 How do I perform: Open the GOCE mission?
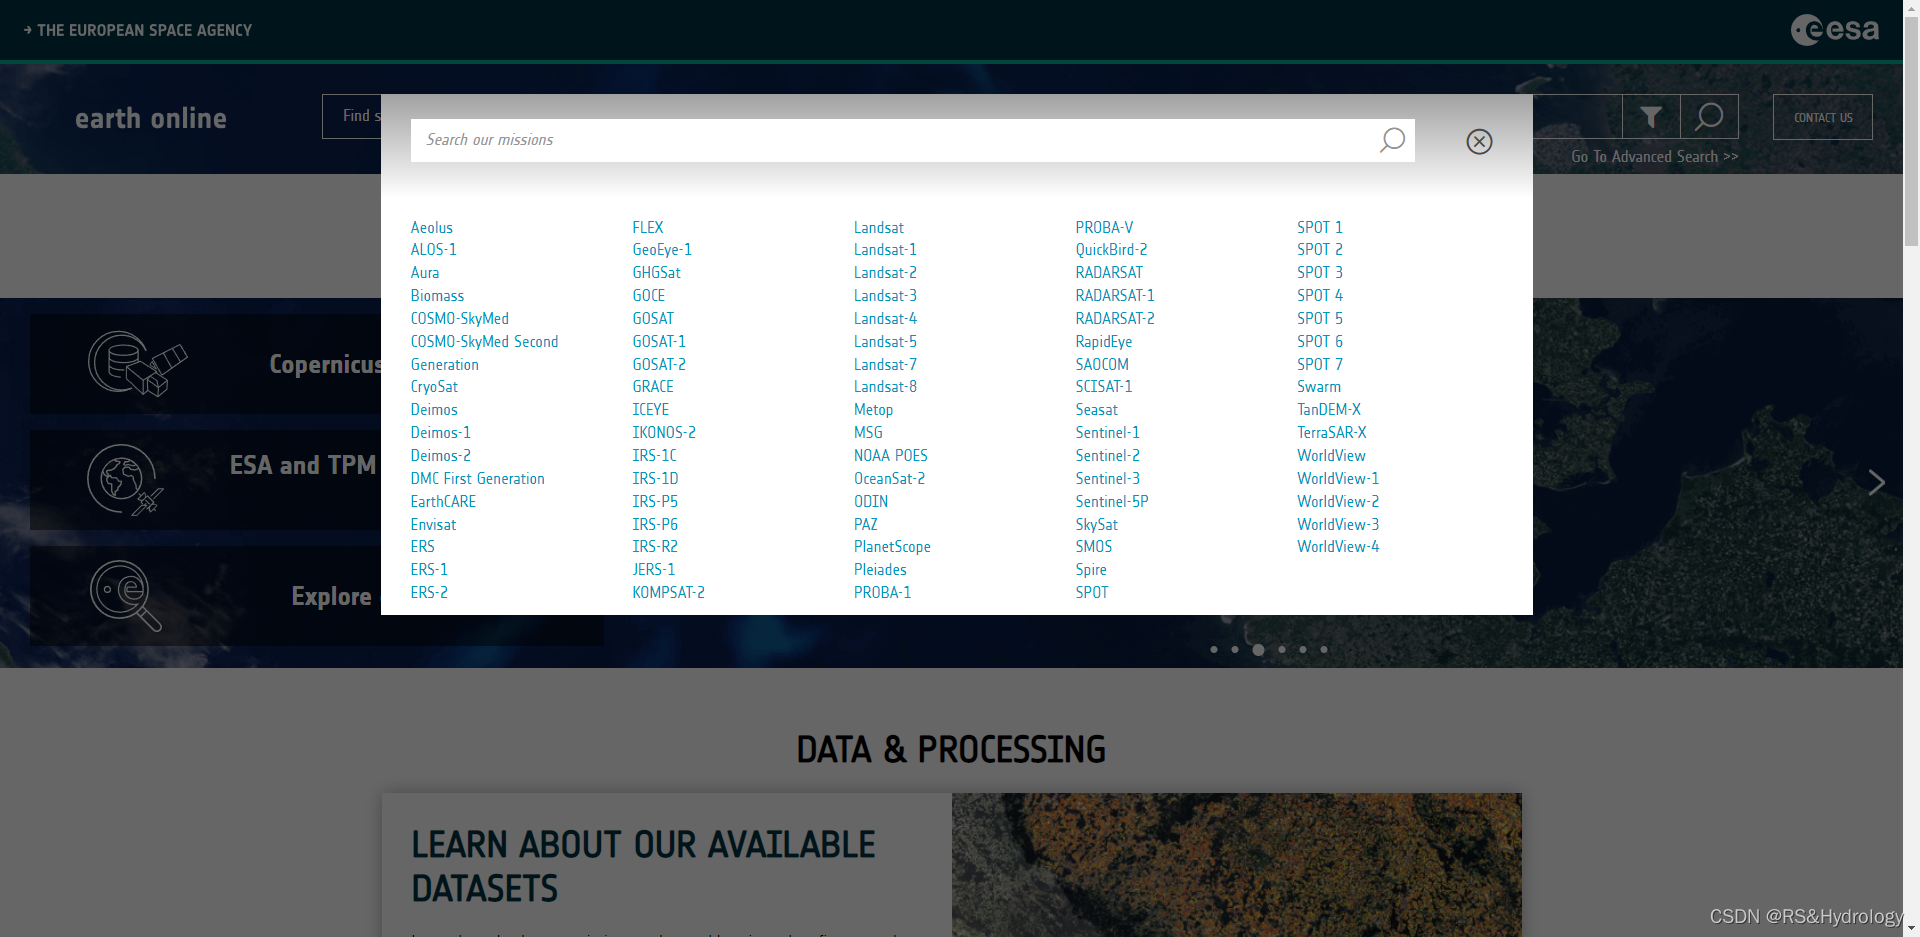[648, 296]
